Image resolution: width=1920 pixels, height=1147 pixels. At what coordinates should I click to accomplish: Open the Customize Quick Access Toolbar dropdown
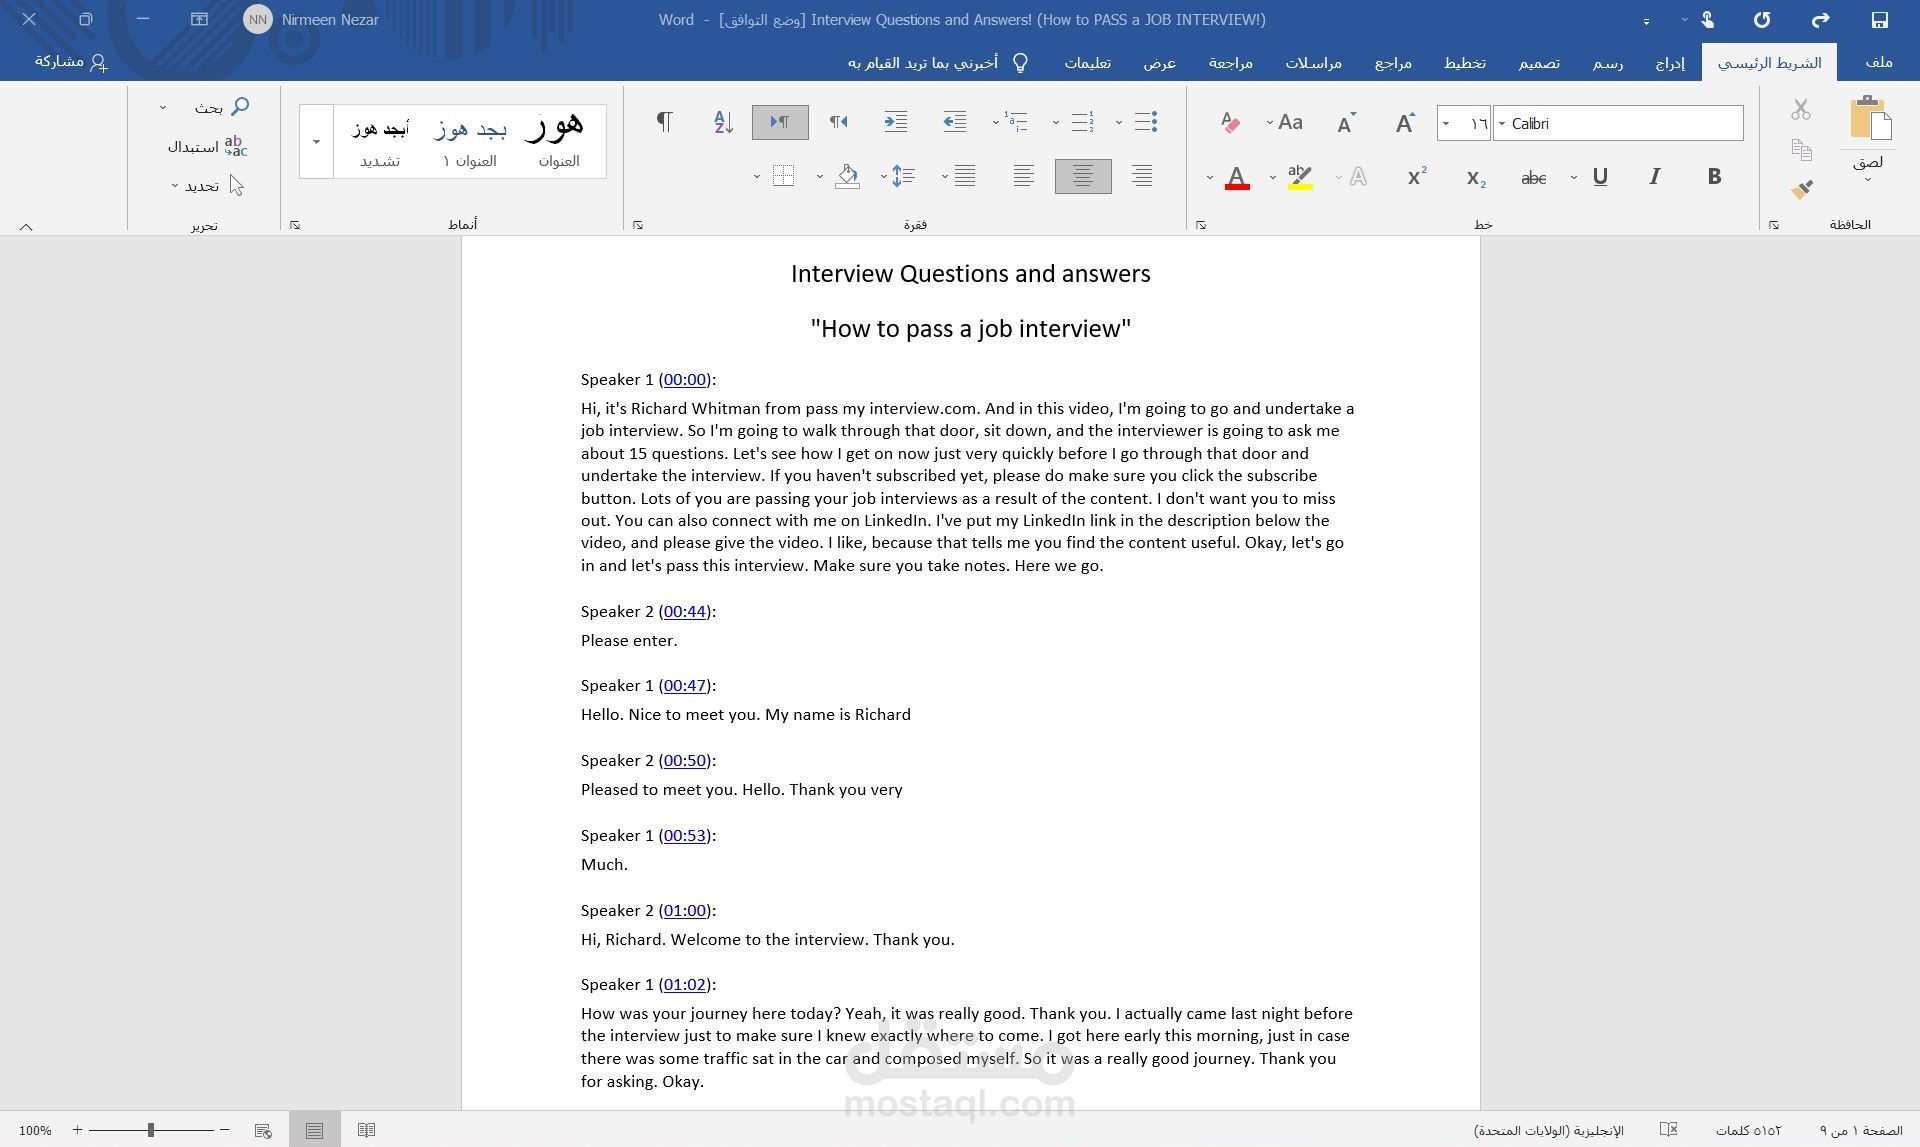1646,20
